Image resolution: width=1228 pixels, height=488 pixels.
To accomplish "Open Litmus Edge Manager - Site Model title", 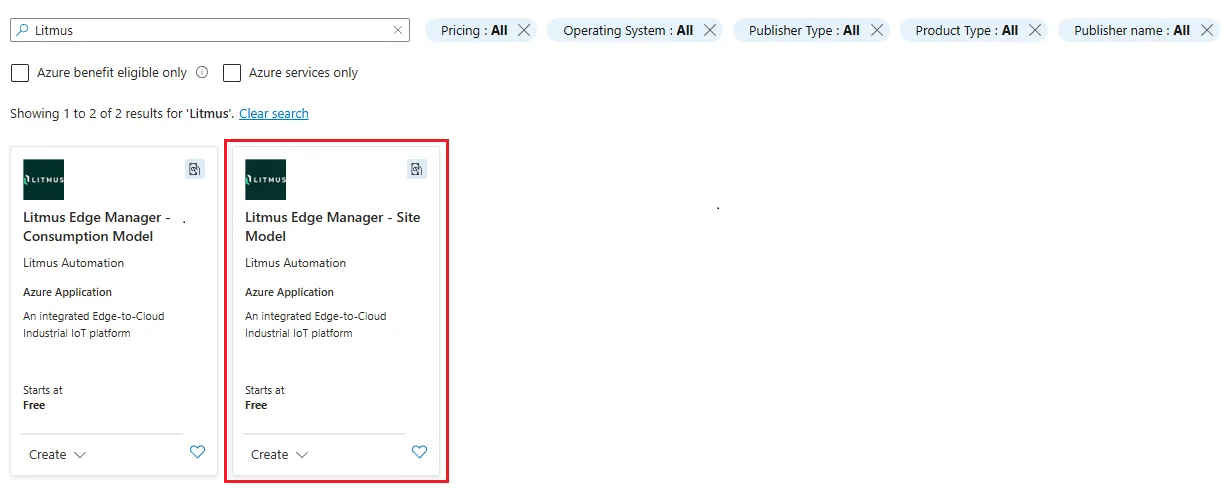I will pyautogui.click(x=333, y=227).
